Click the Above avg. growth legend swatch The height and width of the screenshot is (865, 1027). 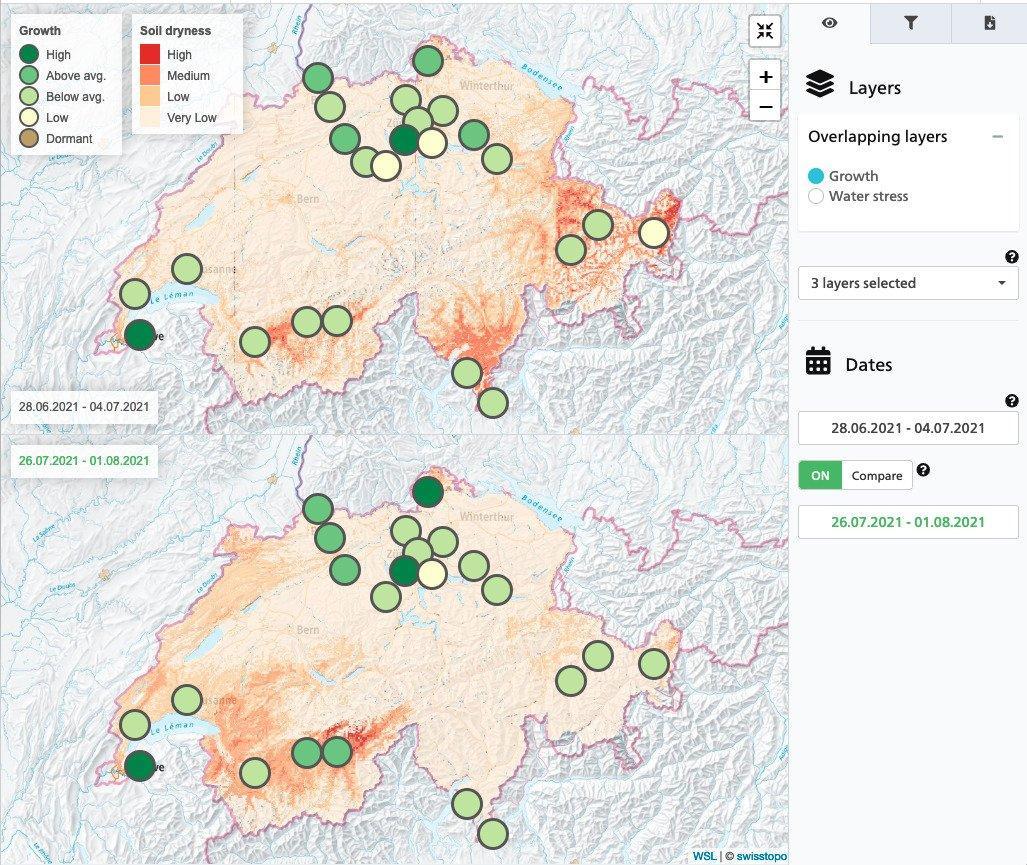pos(29,75)
